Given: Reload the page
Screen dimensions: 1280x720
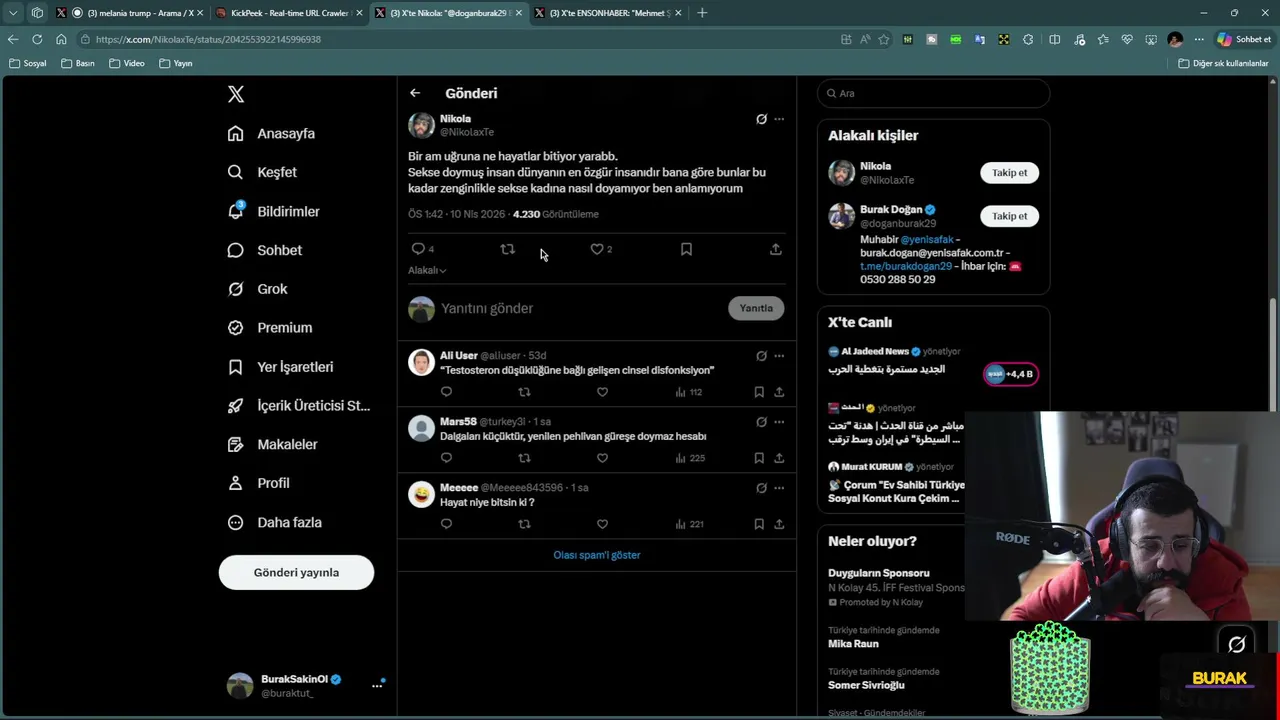Looking at the screenshot, I should point(37,39).
